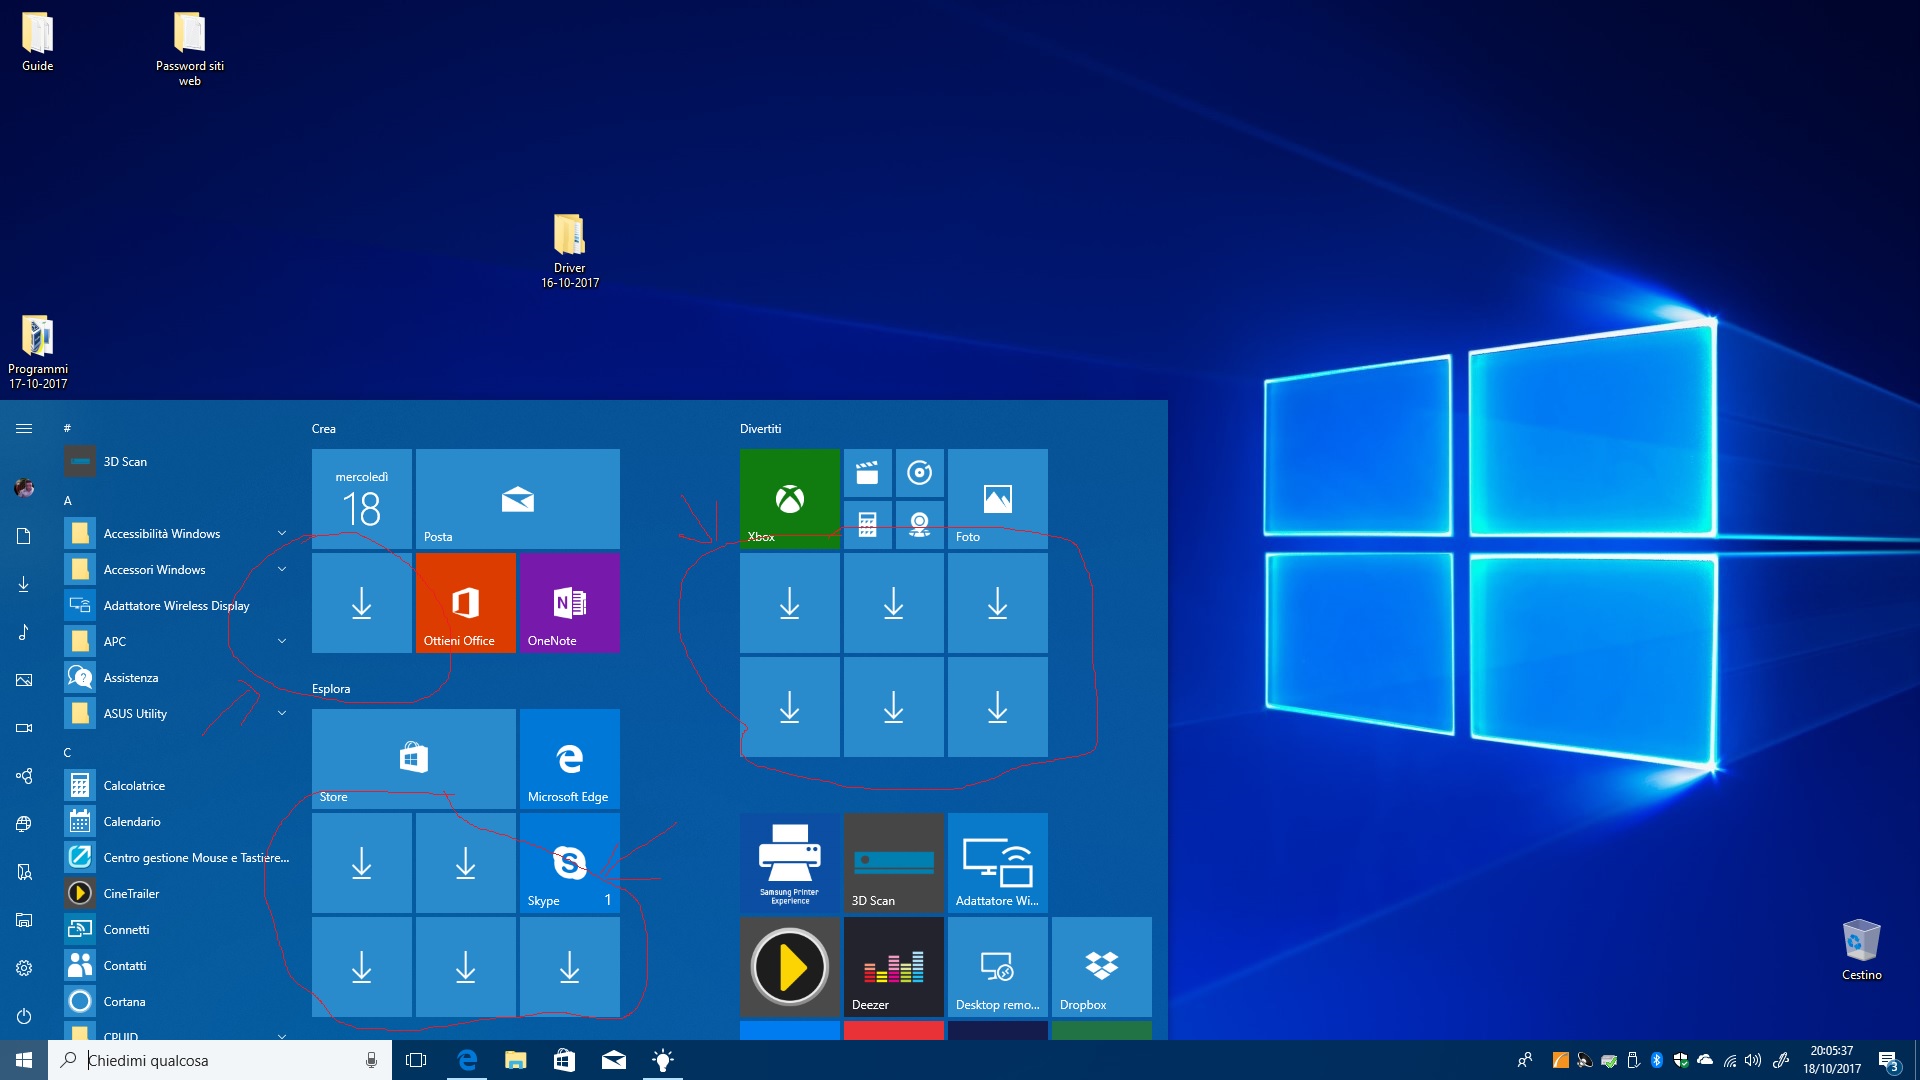Open the Xbox tile

pos(789,498)
